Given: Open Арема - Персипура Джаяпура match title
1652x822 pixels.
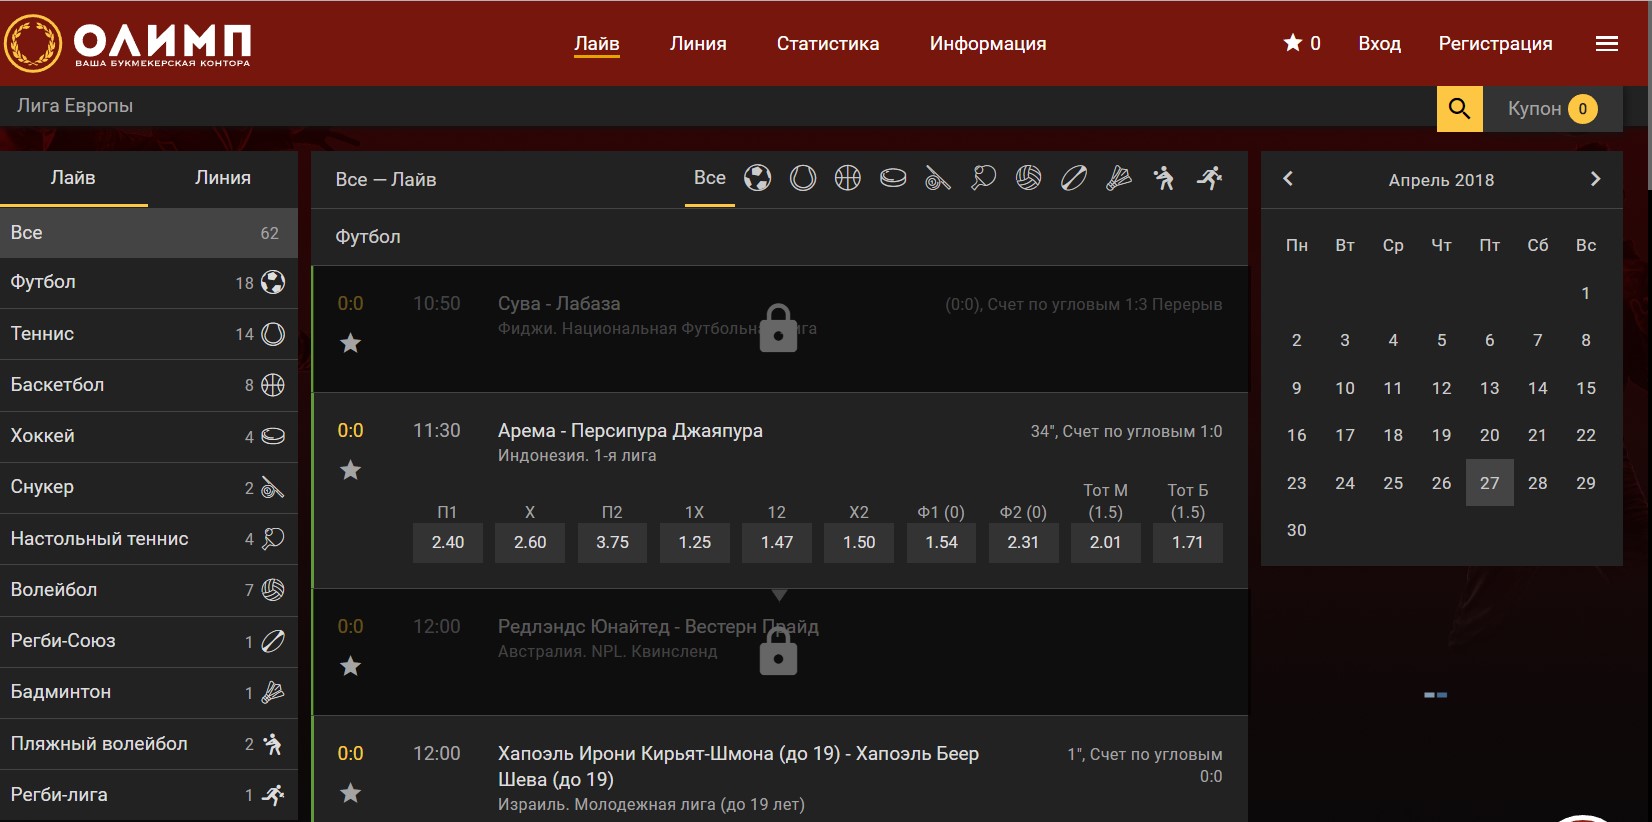Looking at the screenshot, I should [630, 430].
